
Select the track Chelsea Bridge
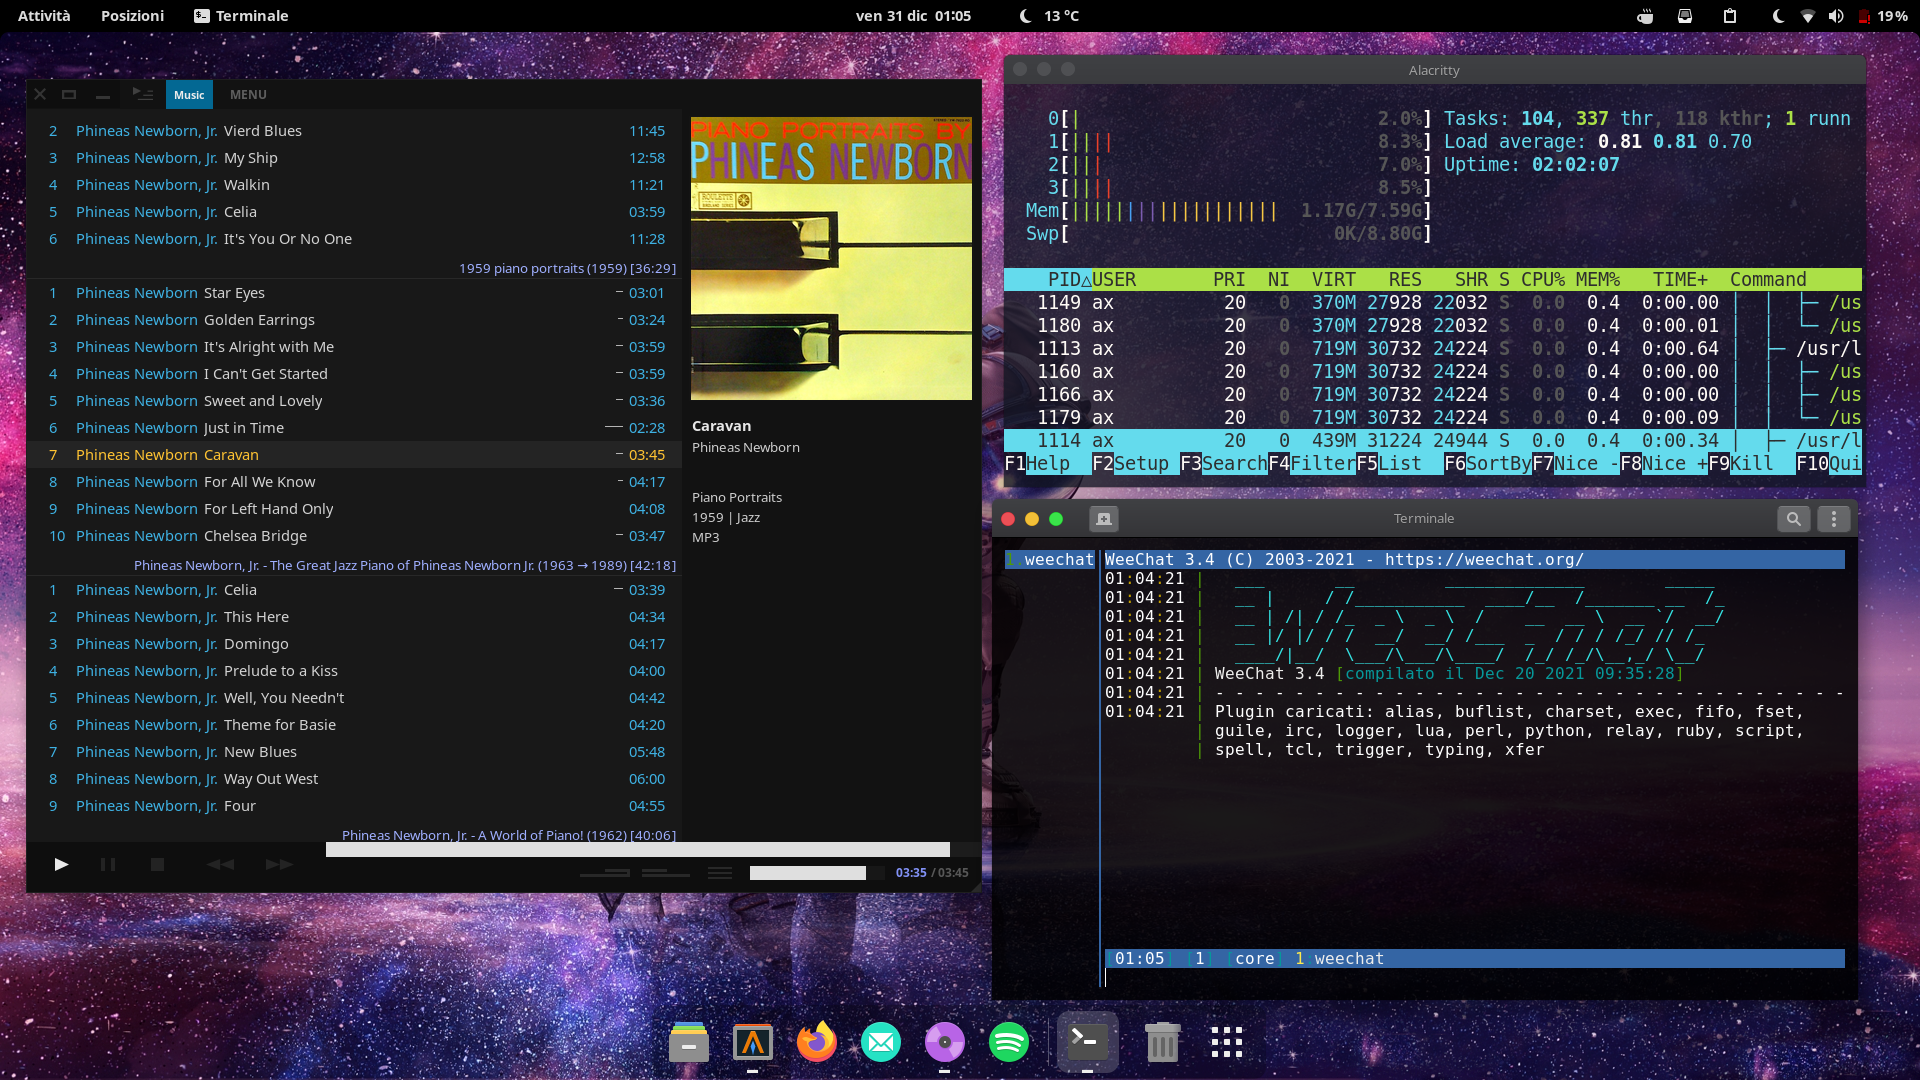pyautogui.click(x=354, y=536)
